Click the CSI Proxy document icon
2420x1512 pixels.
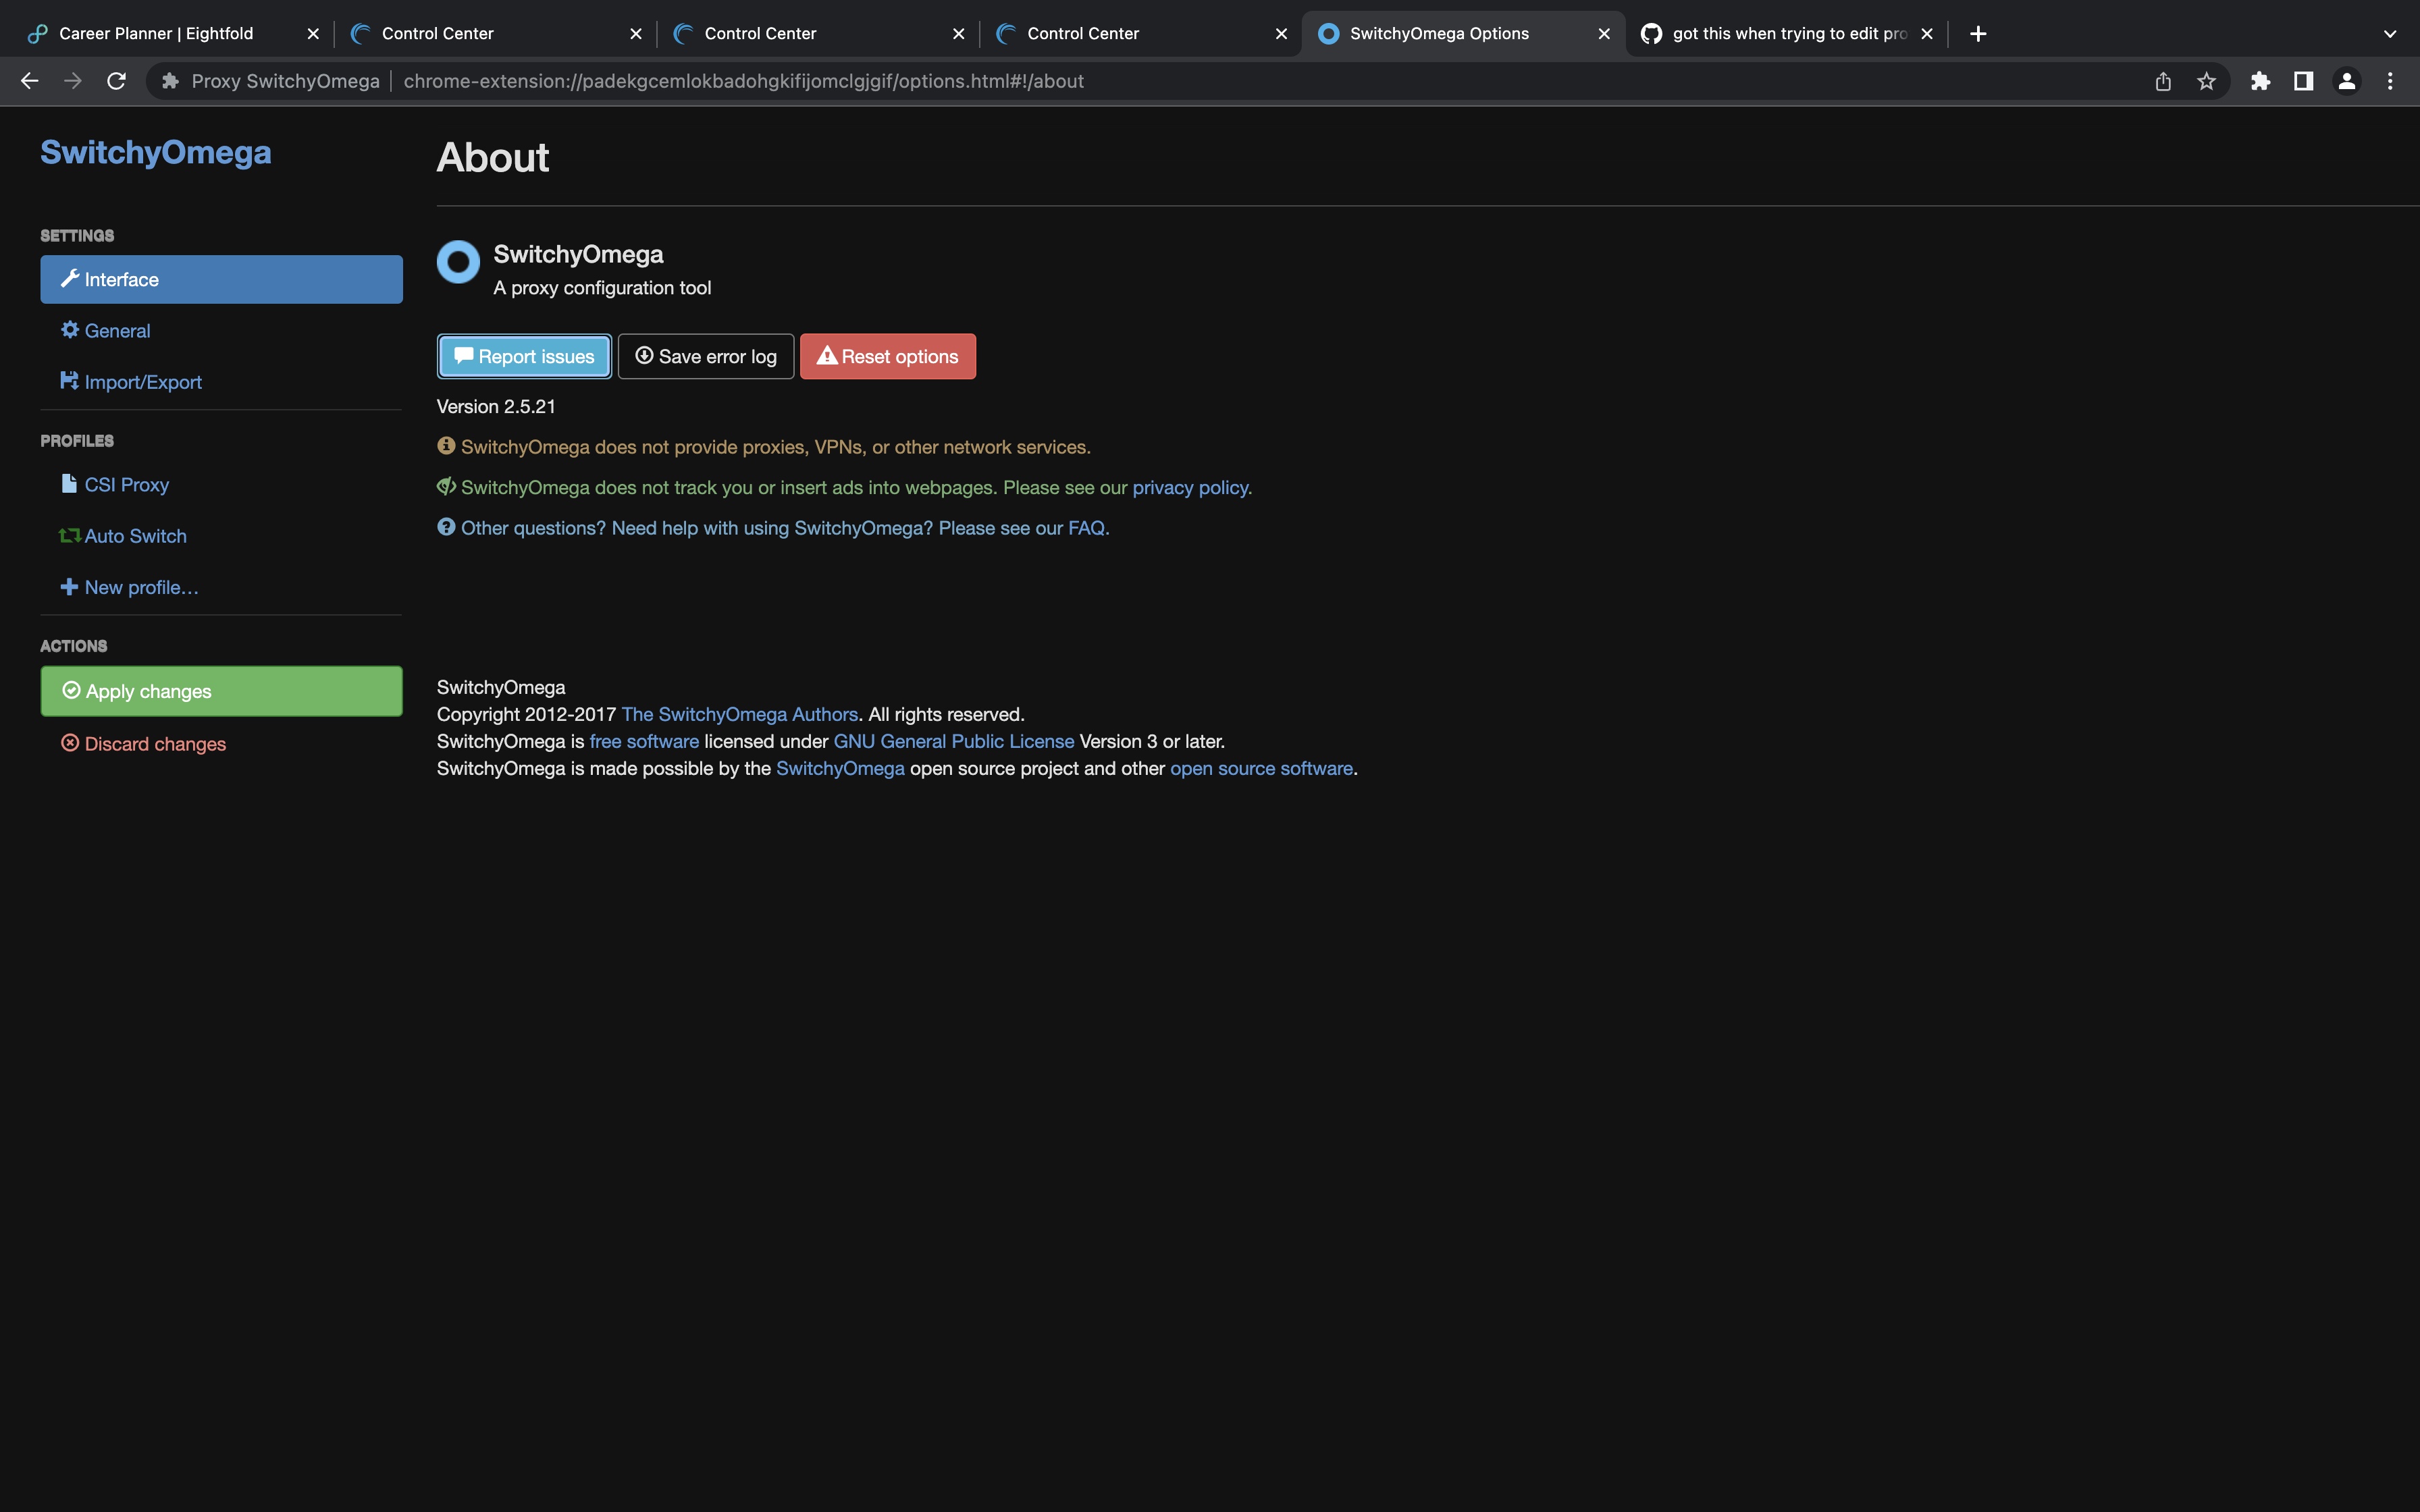[x=69, y=484]
